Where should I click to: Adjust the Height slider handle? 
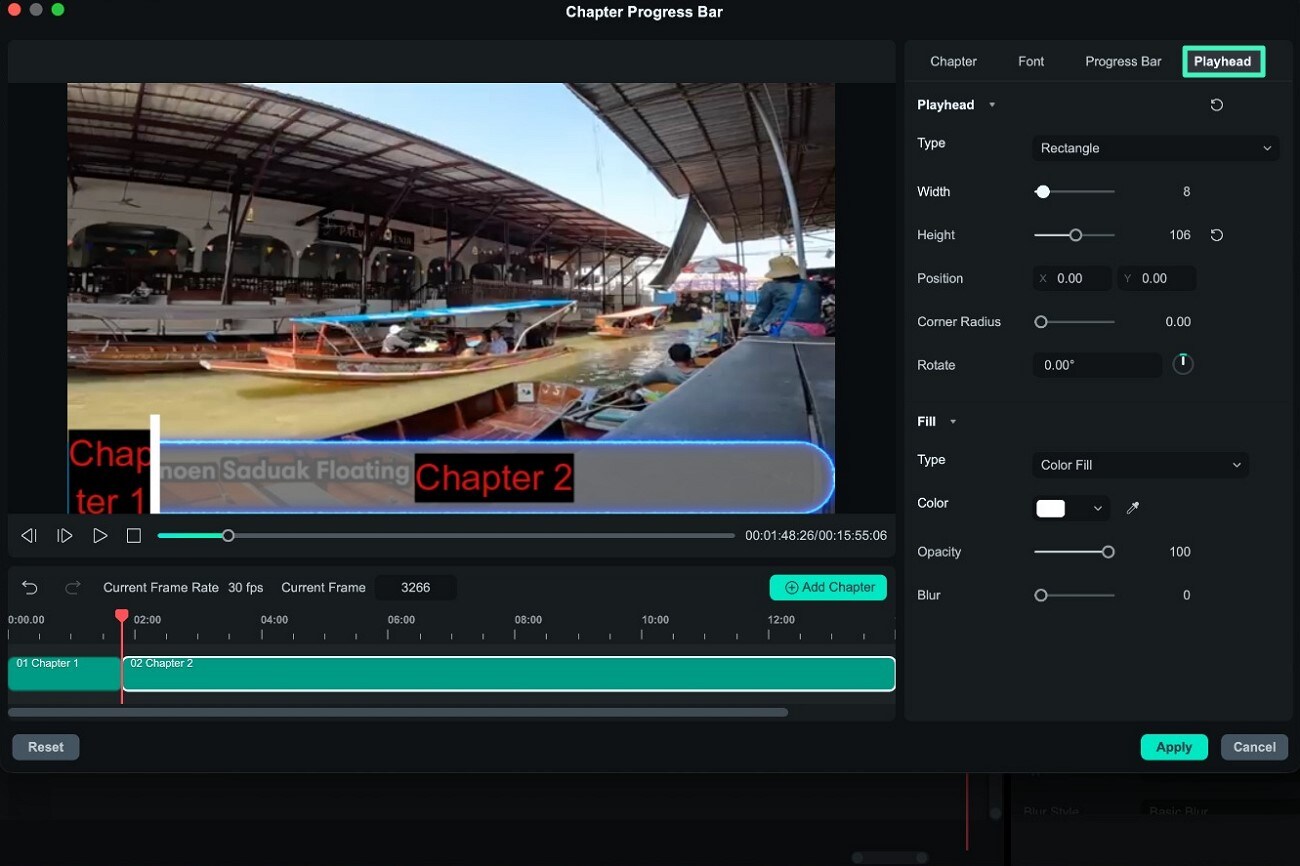(x=1076, y=235)
